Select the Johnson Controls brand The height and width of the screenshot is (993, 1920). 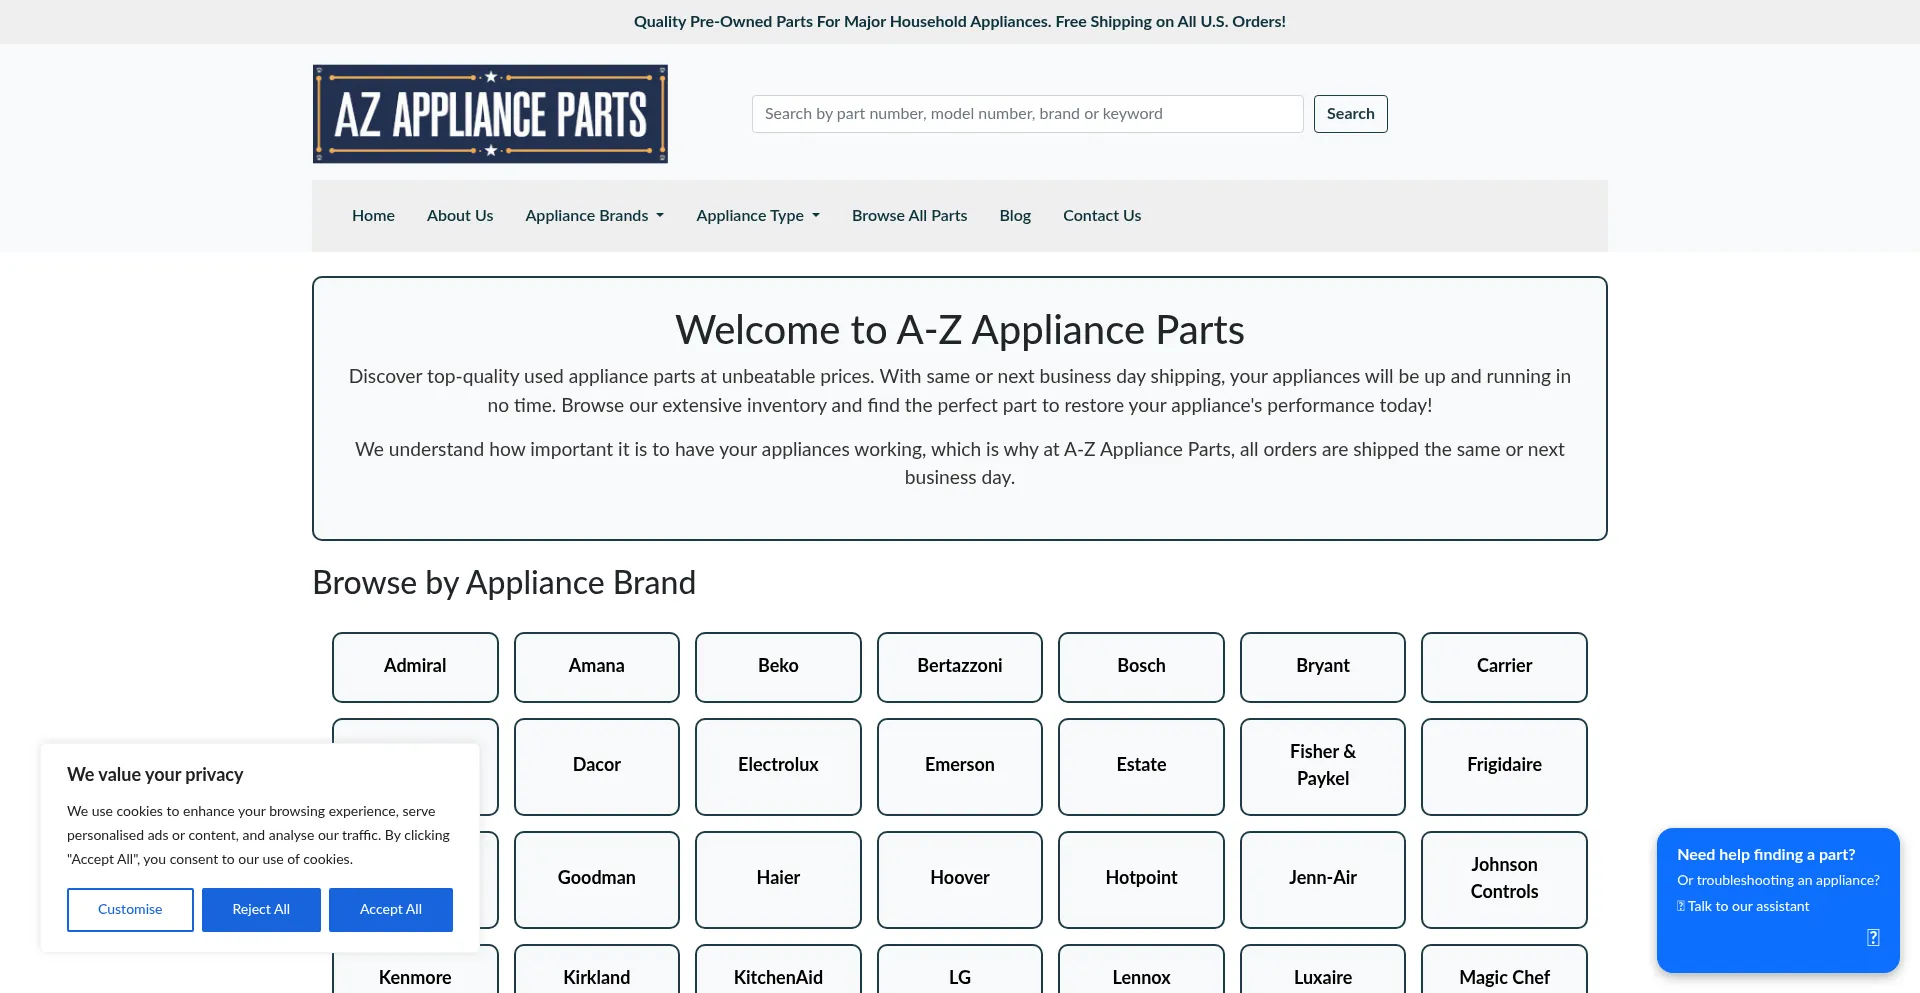tap(1504, 880)
